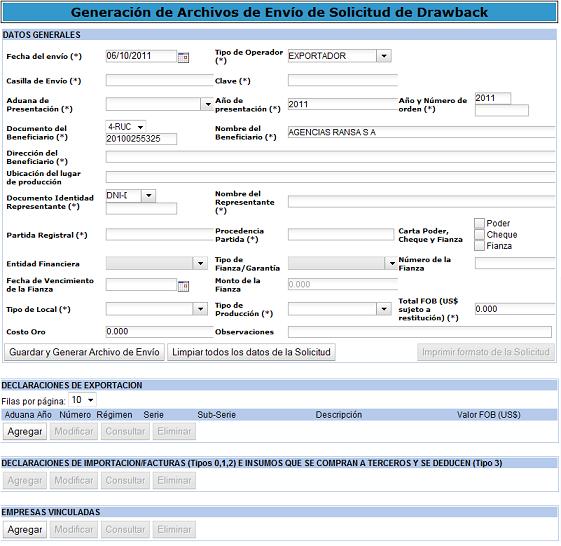Click the Descripción column header

click(338, 415)
